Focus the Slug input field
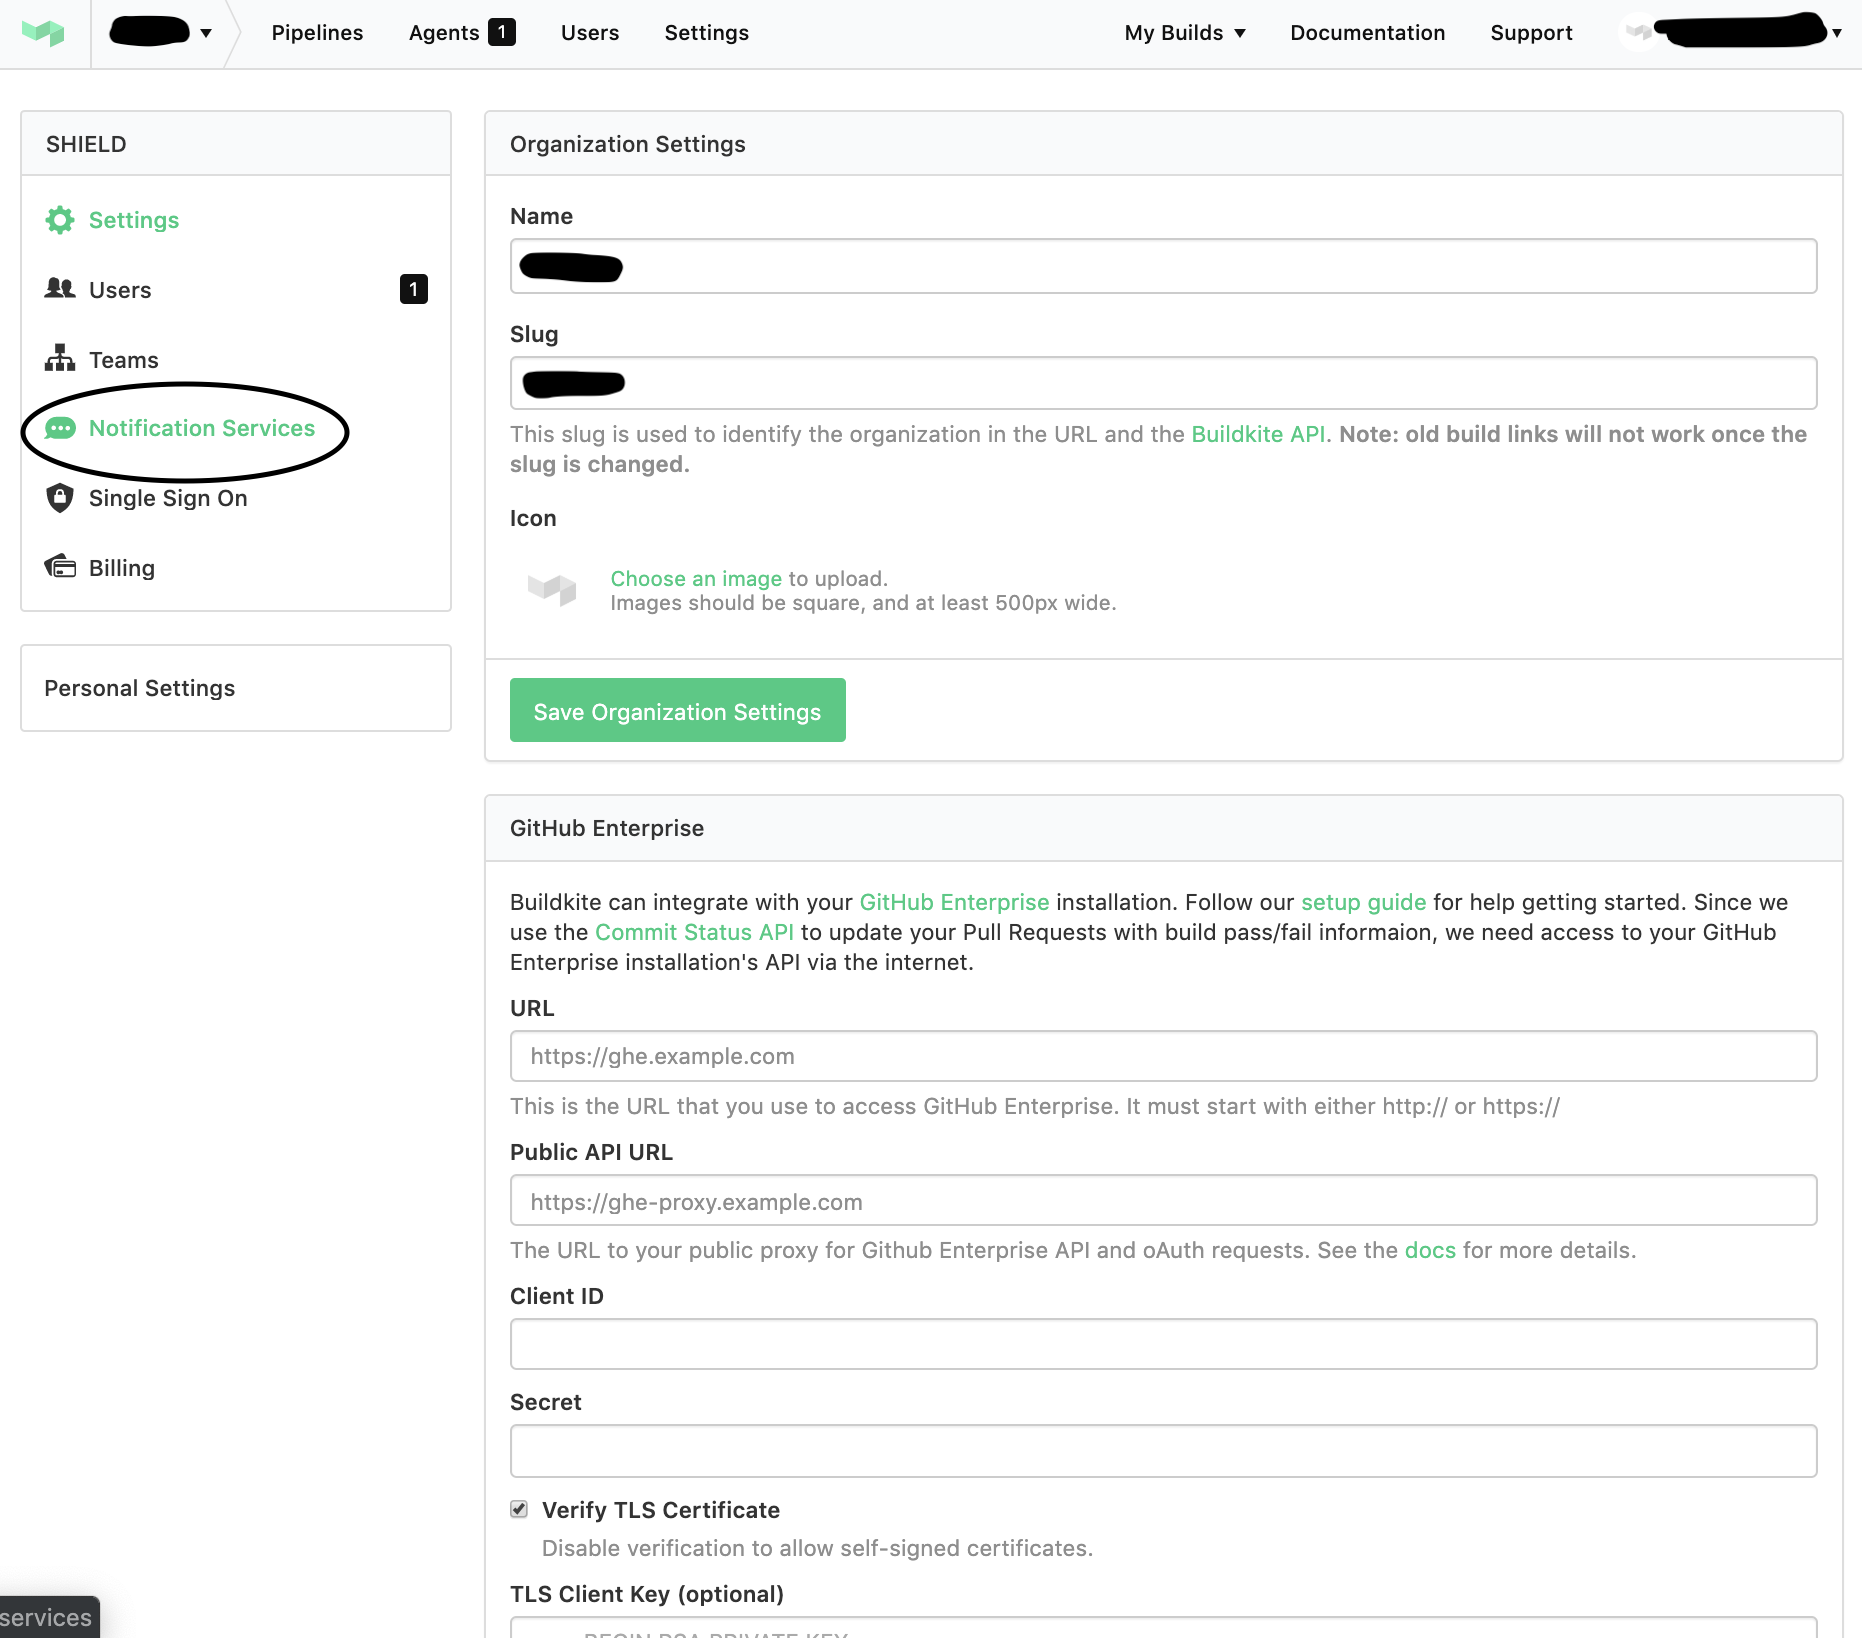Screen dimensions: 1862x1638 pyautogui.click(x=1163, y=383)
